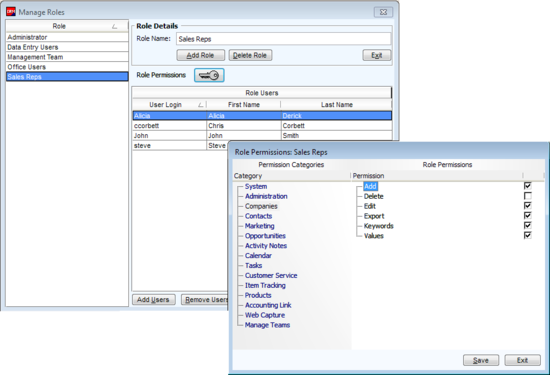Screen dimensions: 550x375
Task: Select the Alicia user login row
Action: [262, 116]
